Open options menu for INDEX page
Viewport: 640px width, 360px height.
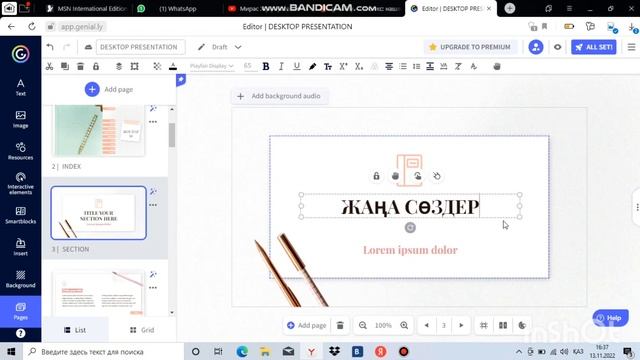pyautogui.click(x=153, y=122)
